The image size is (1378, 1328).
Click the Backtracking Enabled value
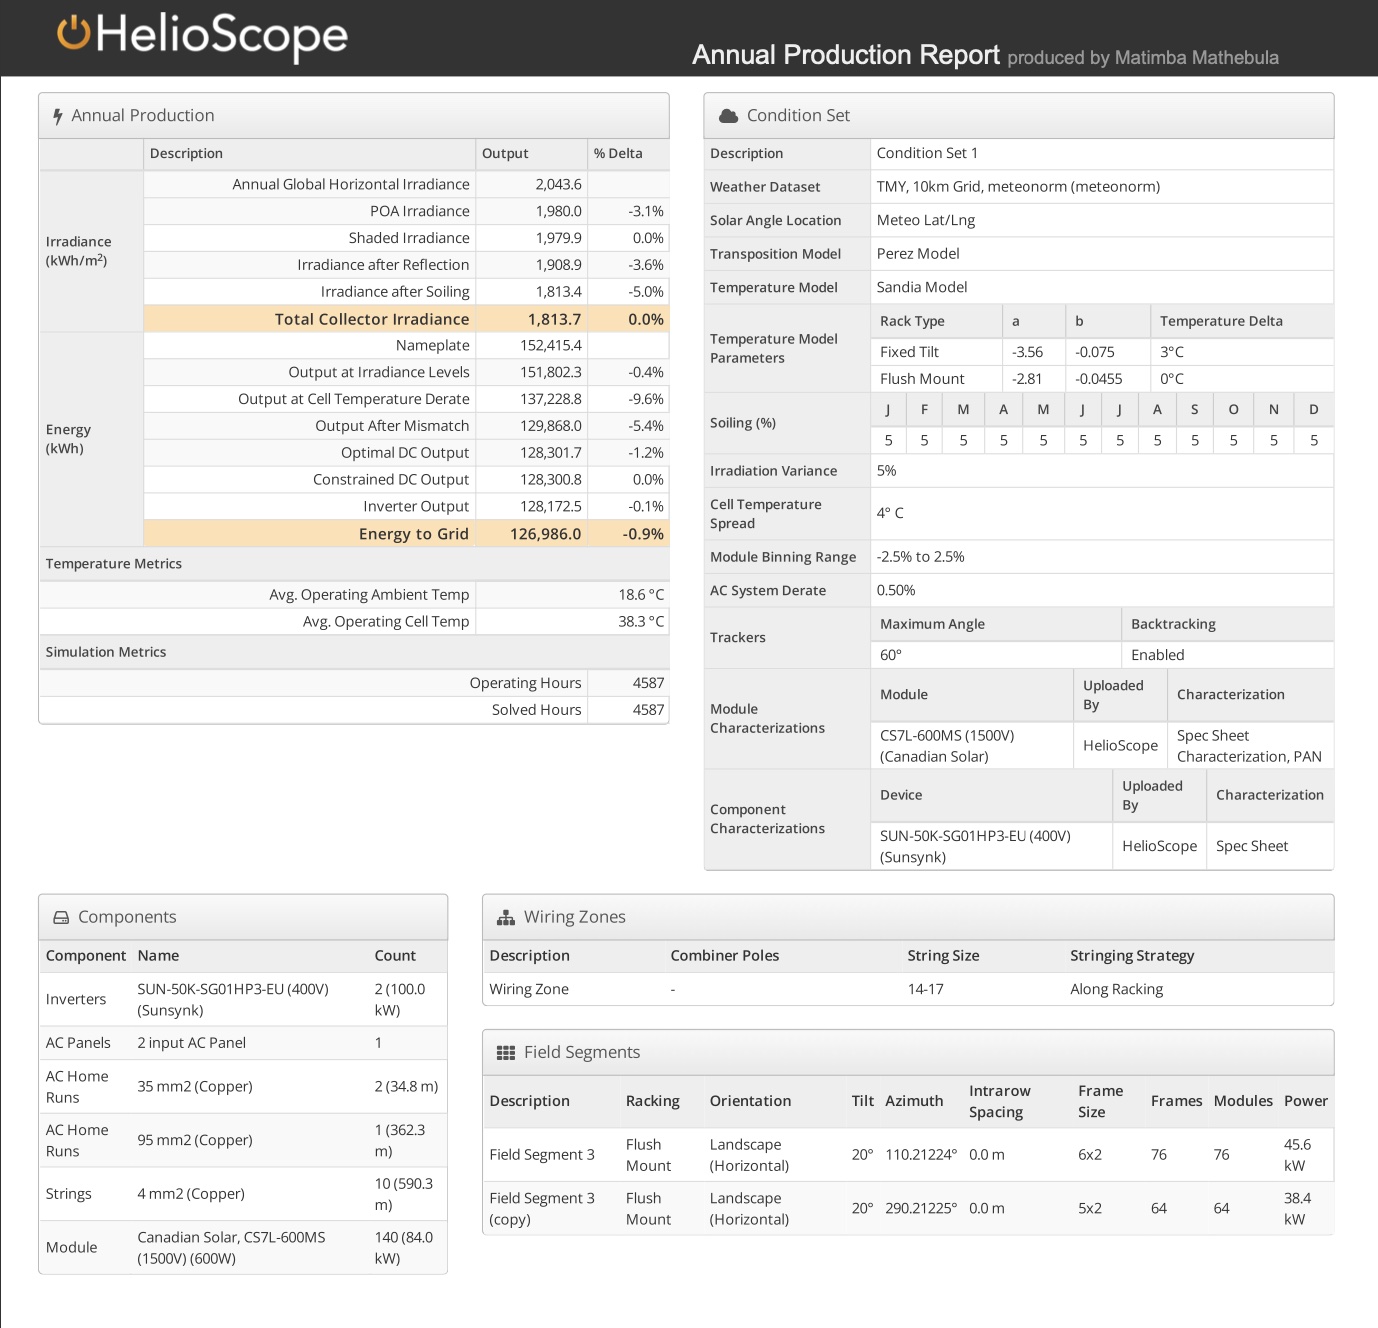(1157, 655)
